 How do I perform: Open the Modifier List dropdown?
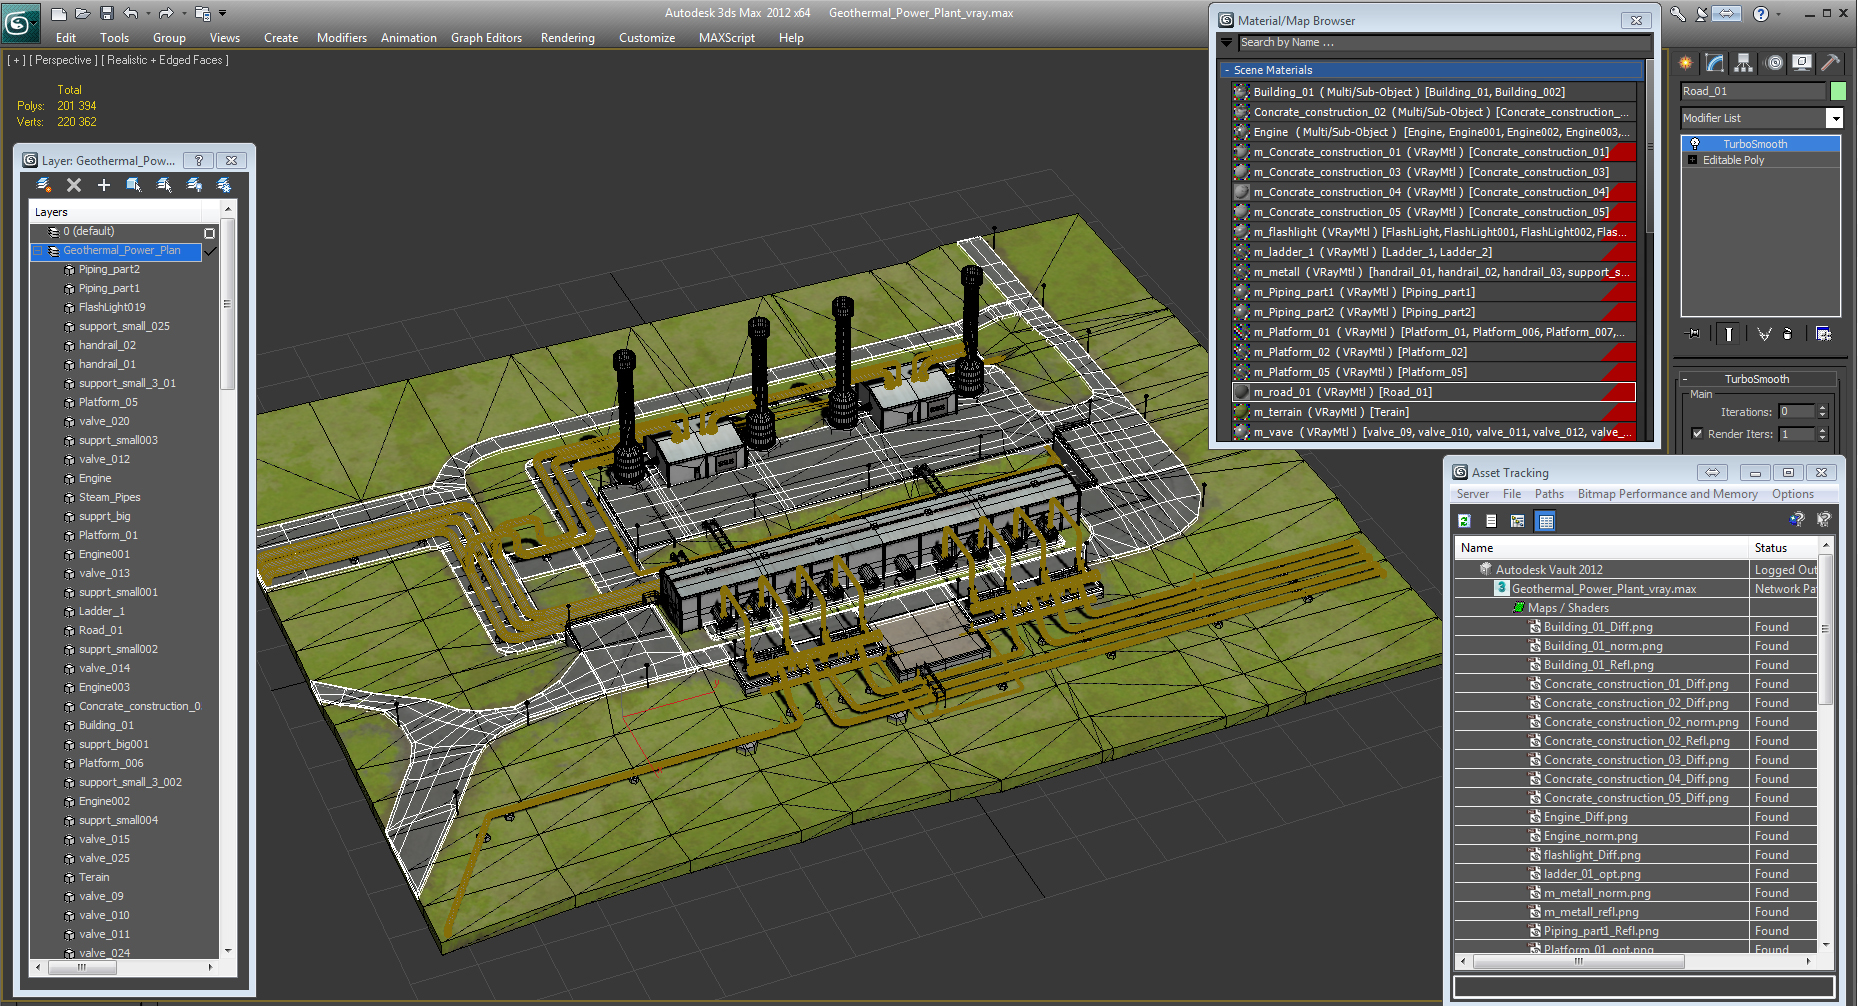(x=1834, y=118)
